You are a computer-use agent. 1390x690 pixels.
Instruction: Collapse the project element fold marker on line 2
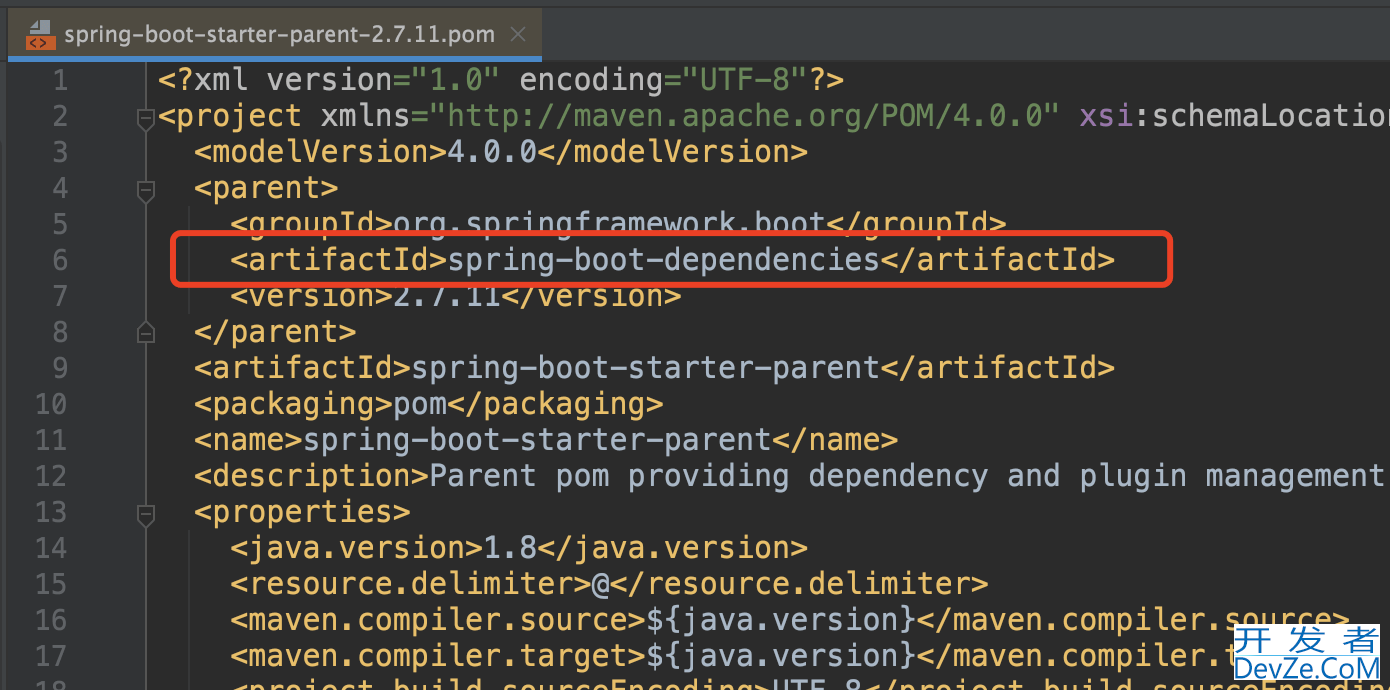(146, 119)
